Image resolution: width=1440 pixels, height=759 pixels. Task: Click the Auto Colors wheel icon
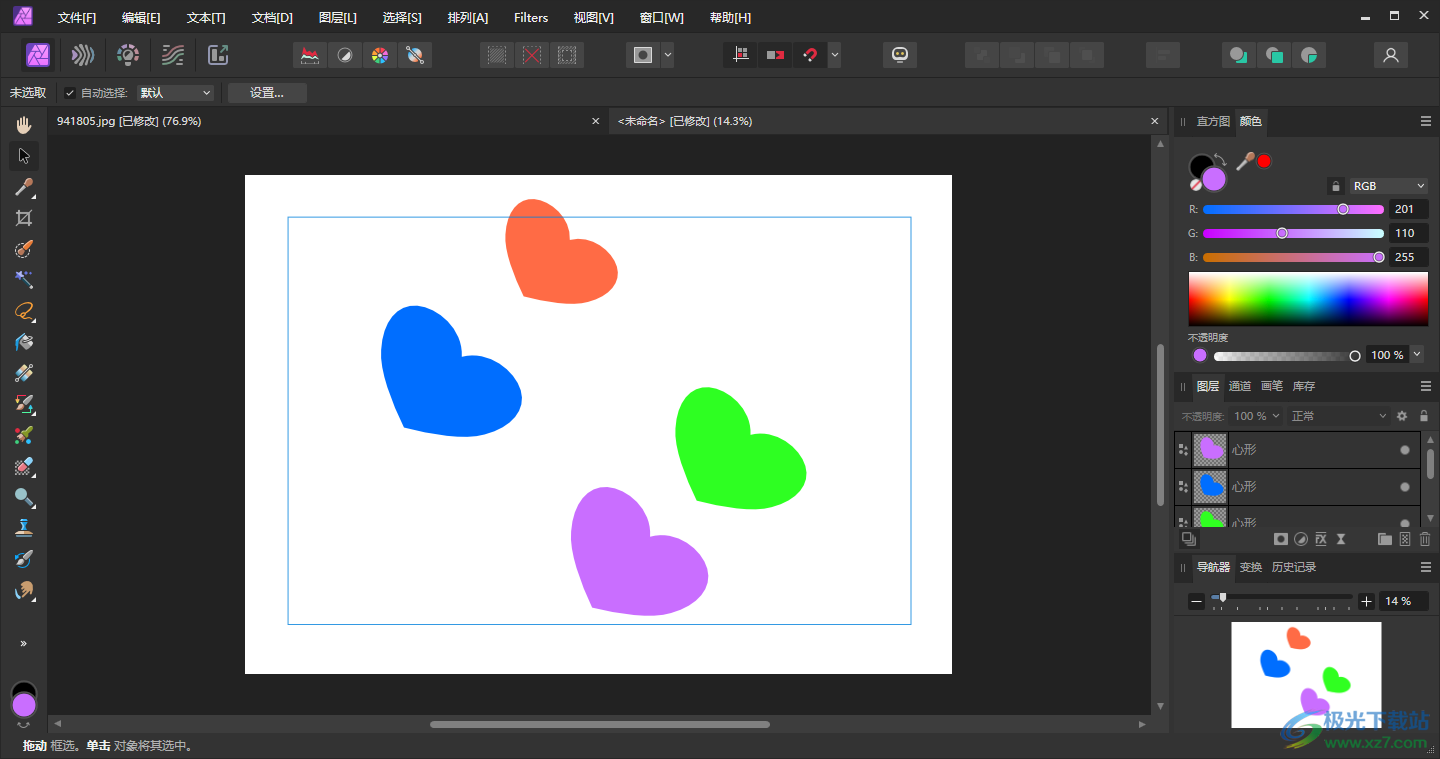click(x=379, y=55)
